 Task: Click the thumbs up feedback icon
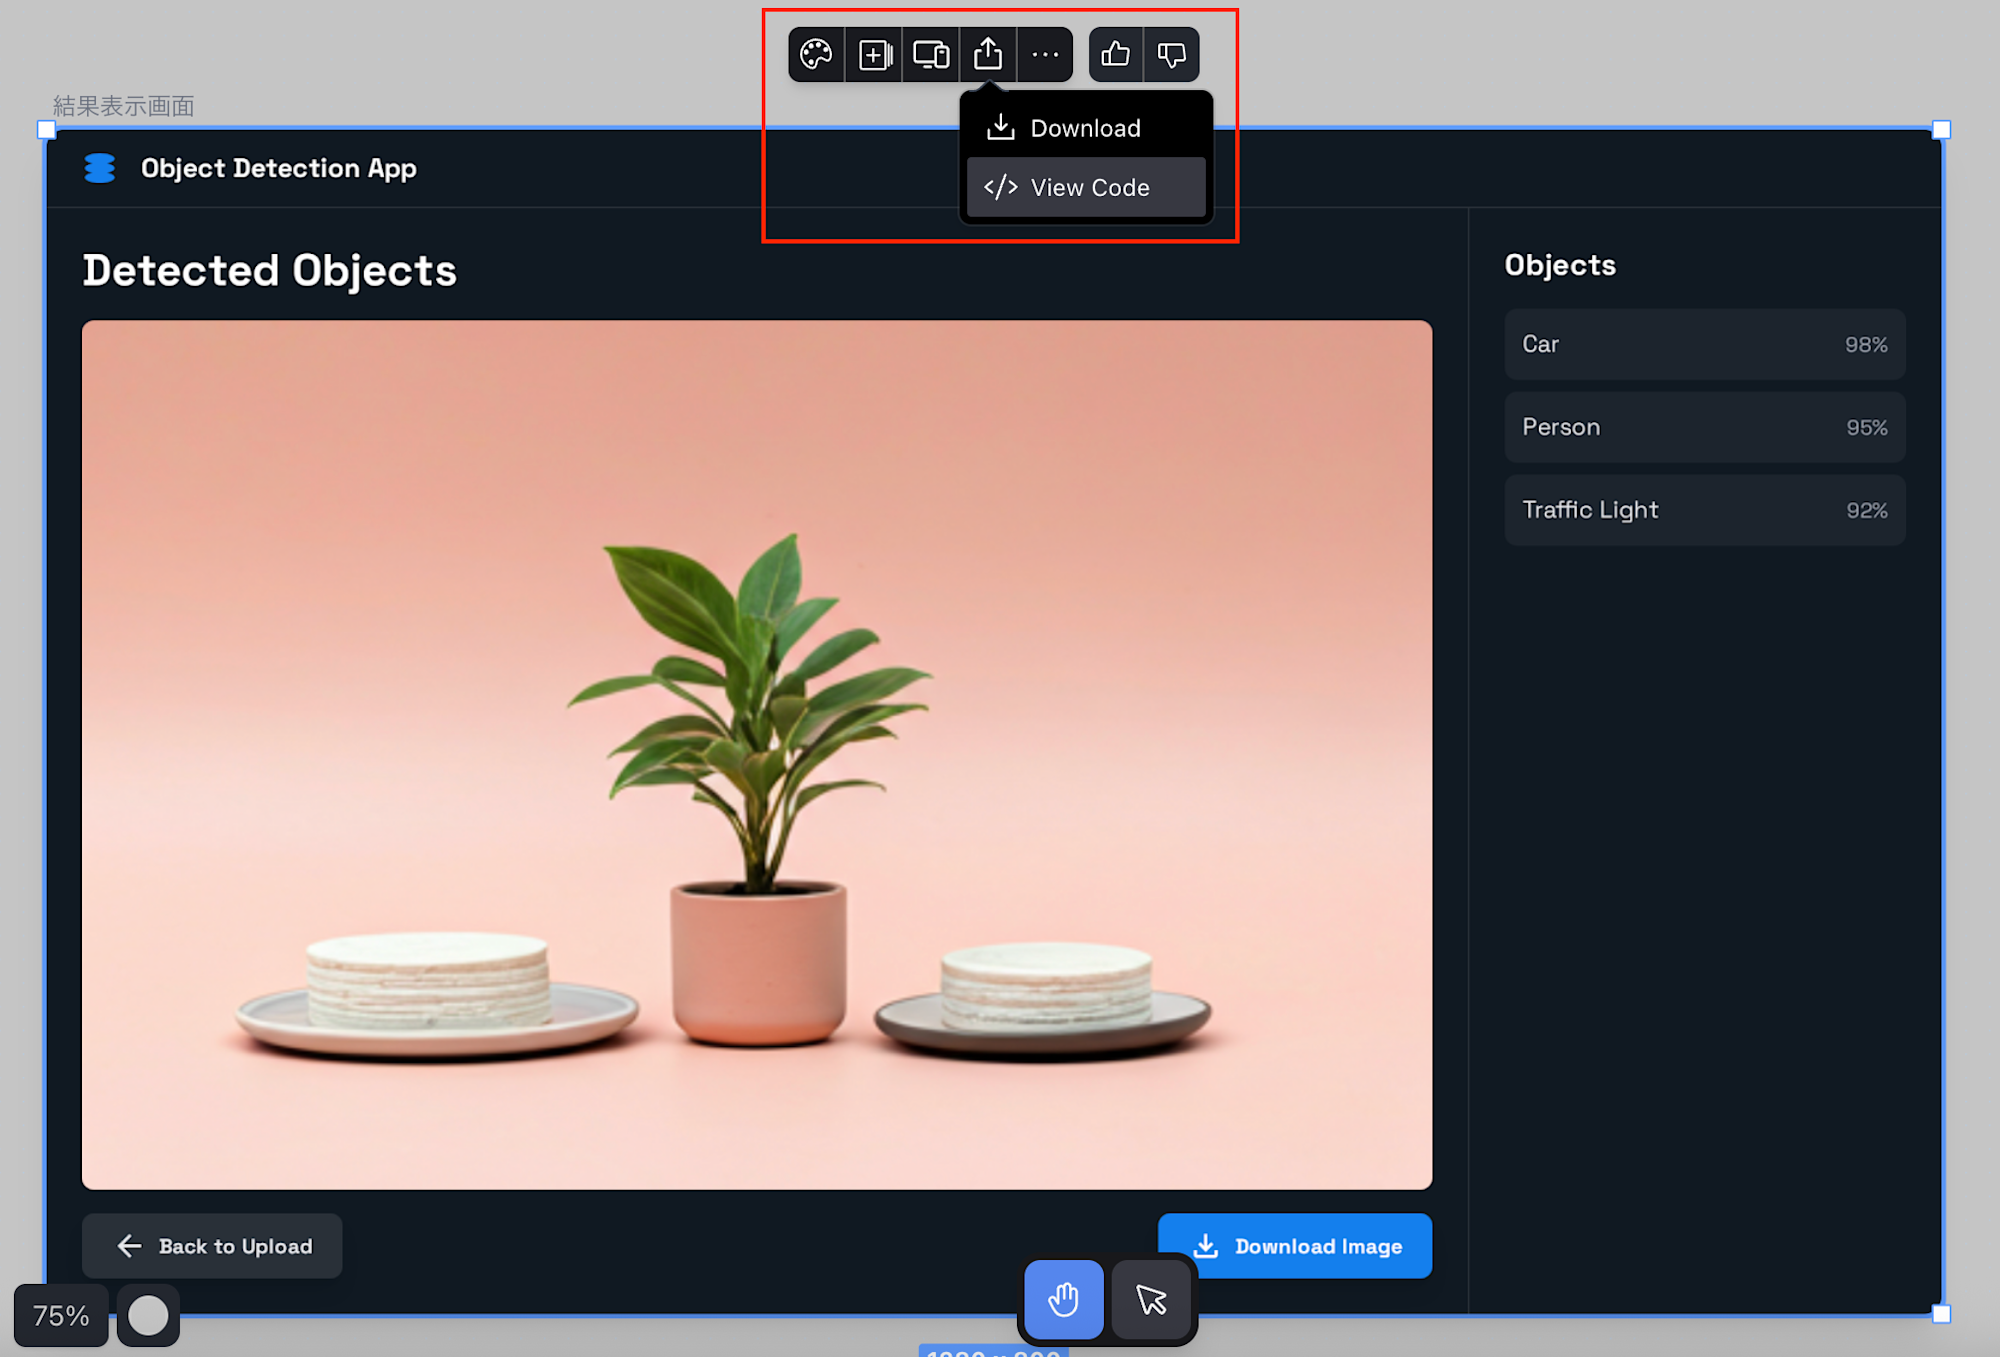[1116, 54]
